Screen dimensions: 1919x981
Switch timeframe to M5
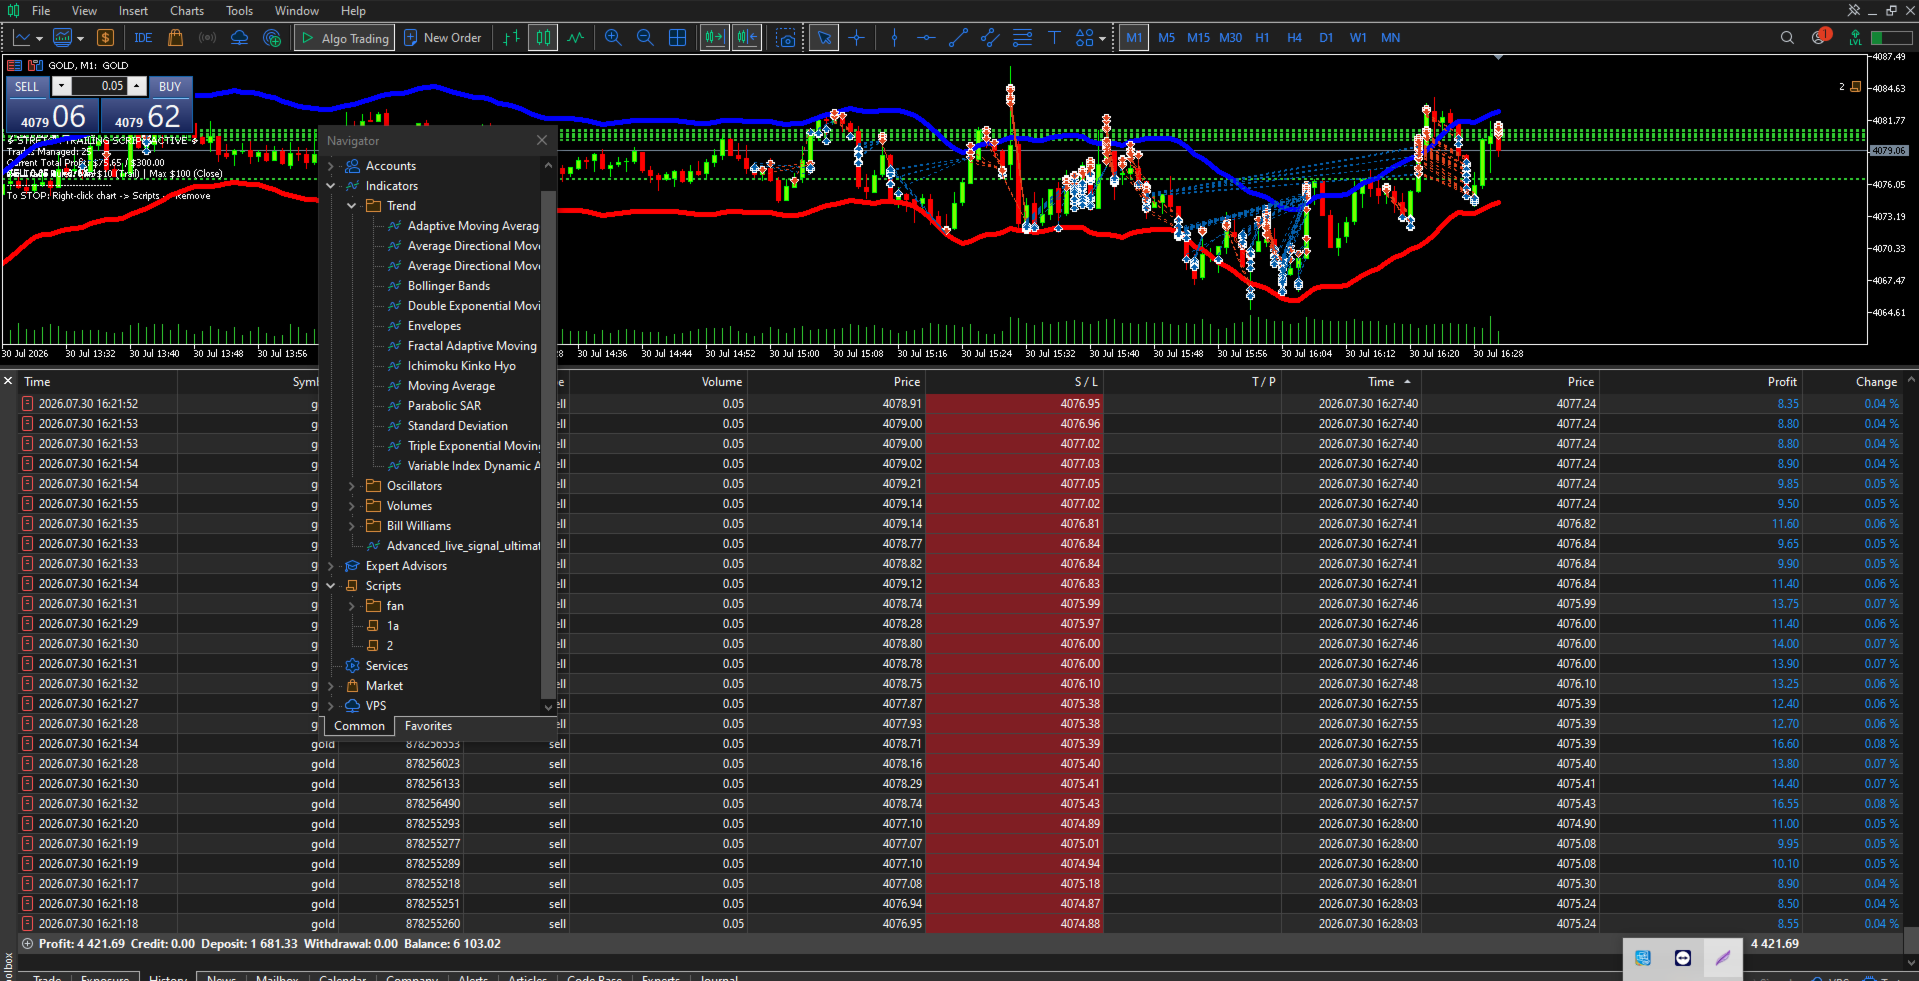click(x=1166, y=38)
